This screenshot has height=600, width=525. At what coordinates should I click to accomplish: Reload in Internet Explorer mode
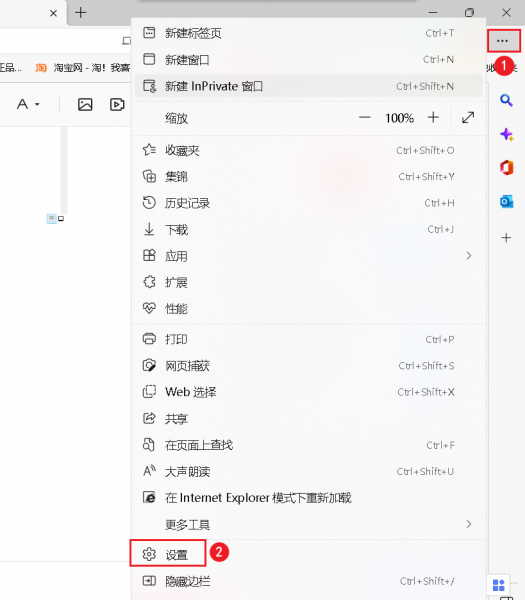coord(308,498)
